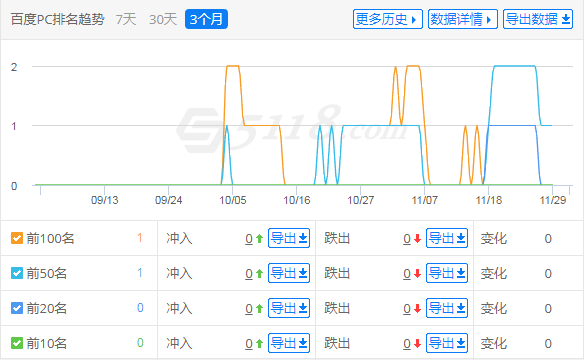This screenshot has width=584, height=360.
Task: Click the red down arrow in 前50名 row
Action: 418,274
